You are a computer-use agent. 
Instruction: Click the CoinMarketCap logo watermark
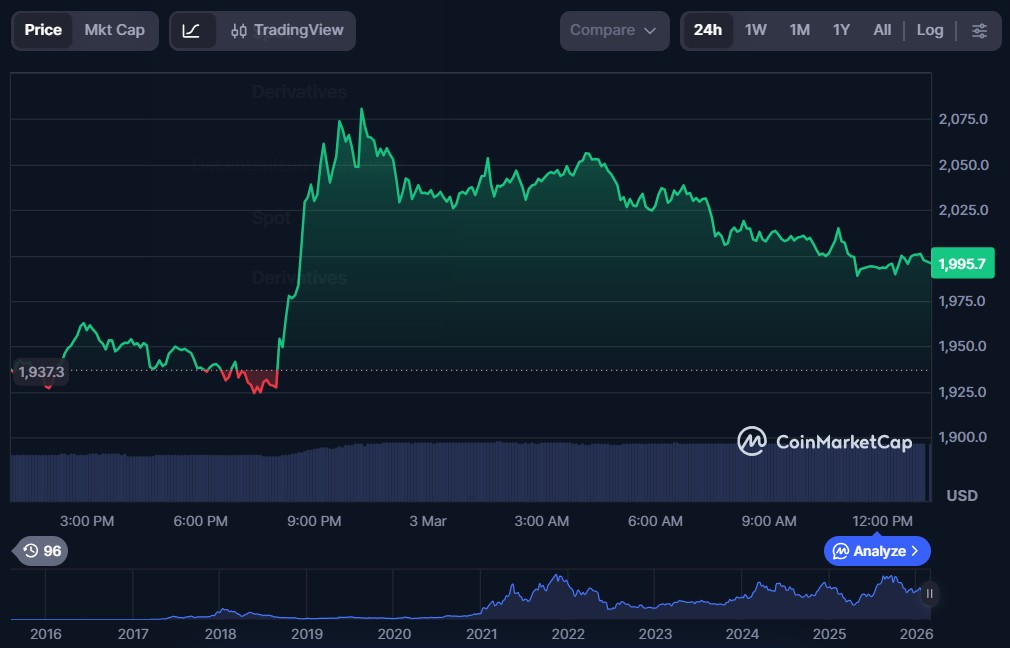click(824, 441)
